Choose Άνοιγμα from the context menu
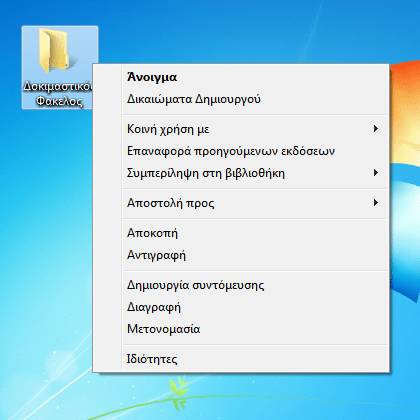This screenshot has width=420, height=420. [152, 77]
